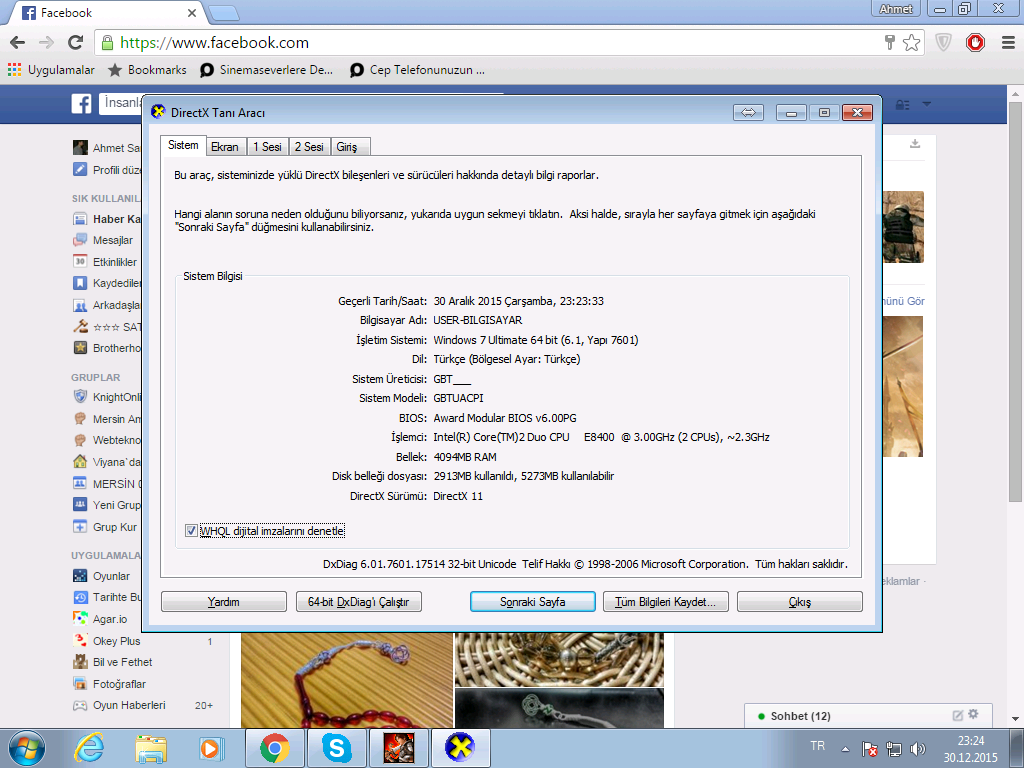Click the 64-bit DxDiag'ı Çalıştır button
Image resolution: width=1024 pixels, height=768 pixels.
359,602
